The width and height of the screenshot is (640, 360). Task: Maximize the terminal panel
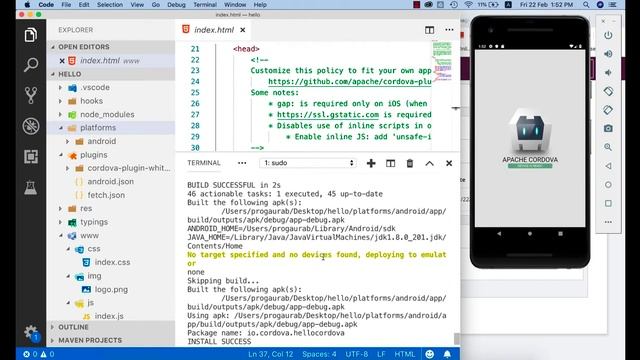[429, 163]
